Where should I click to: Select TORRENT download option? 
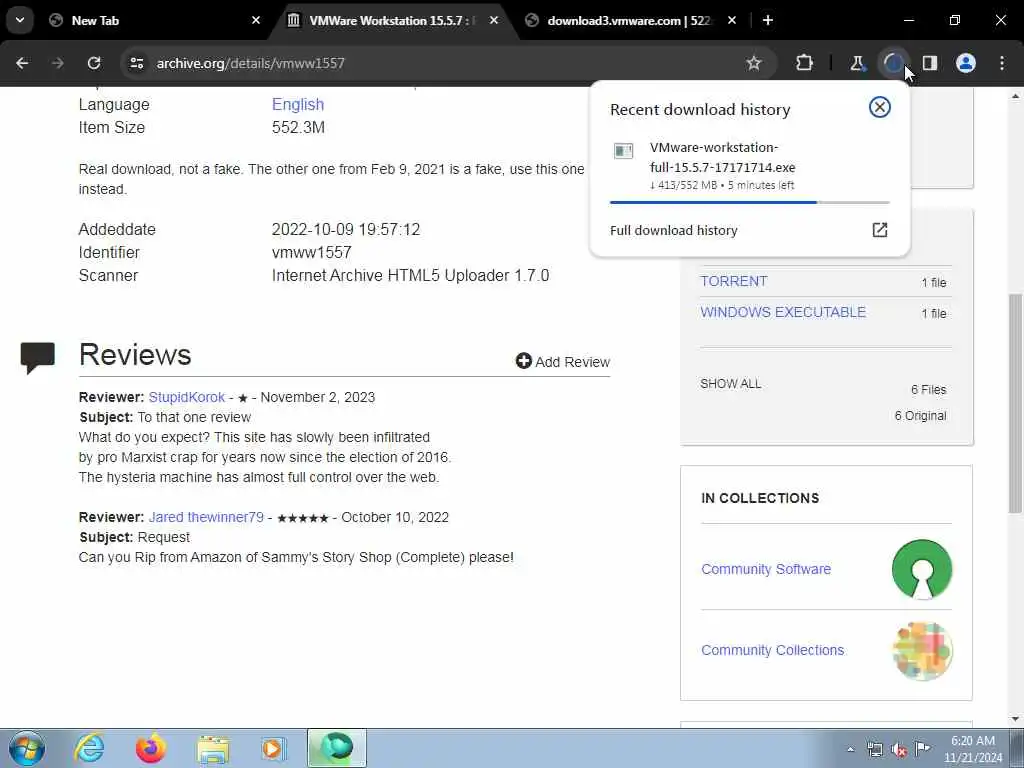pos(734,281)
